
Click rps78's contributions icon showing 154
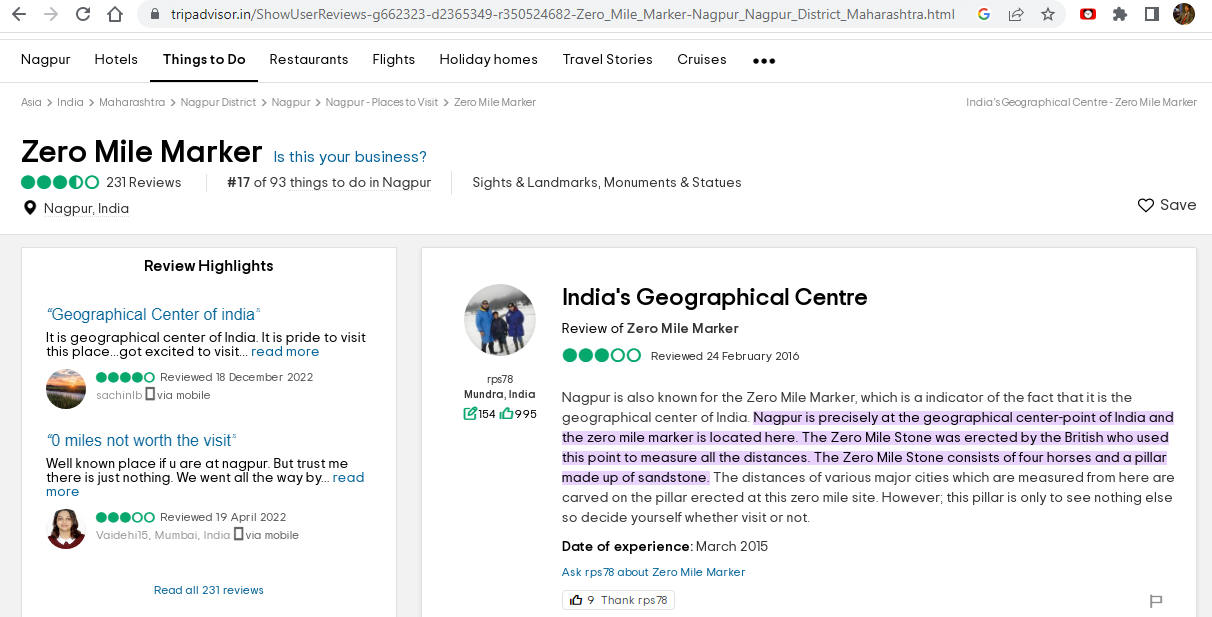pos(470,414)
